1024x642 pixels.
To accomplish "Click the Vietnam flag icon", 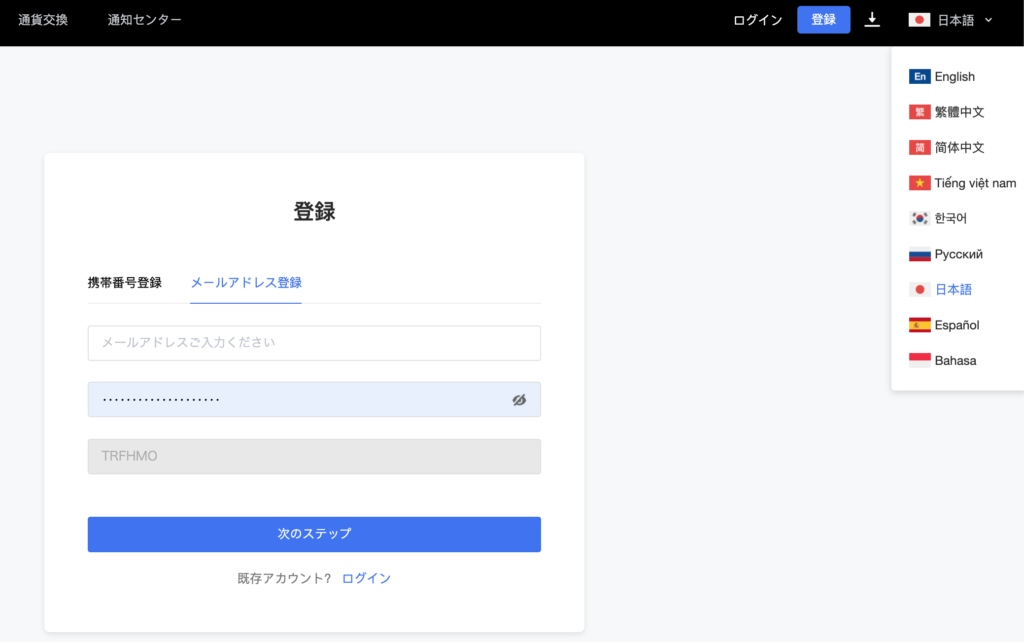I will (920, 183).
